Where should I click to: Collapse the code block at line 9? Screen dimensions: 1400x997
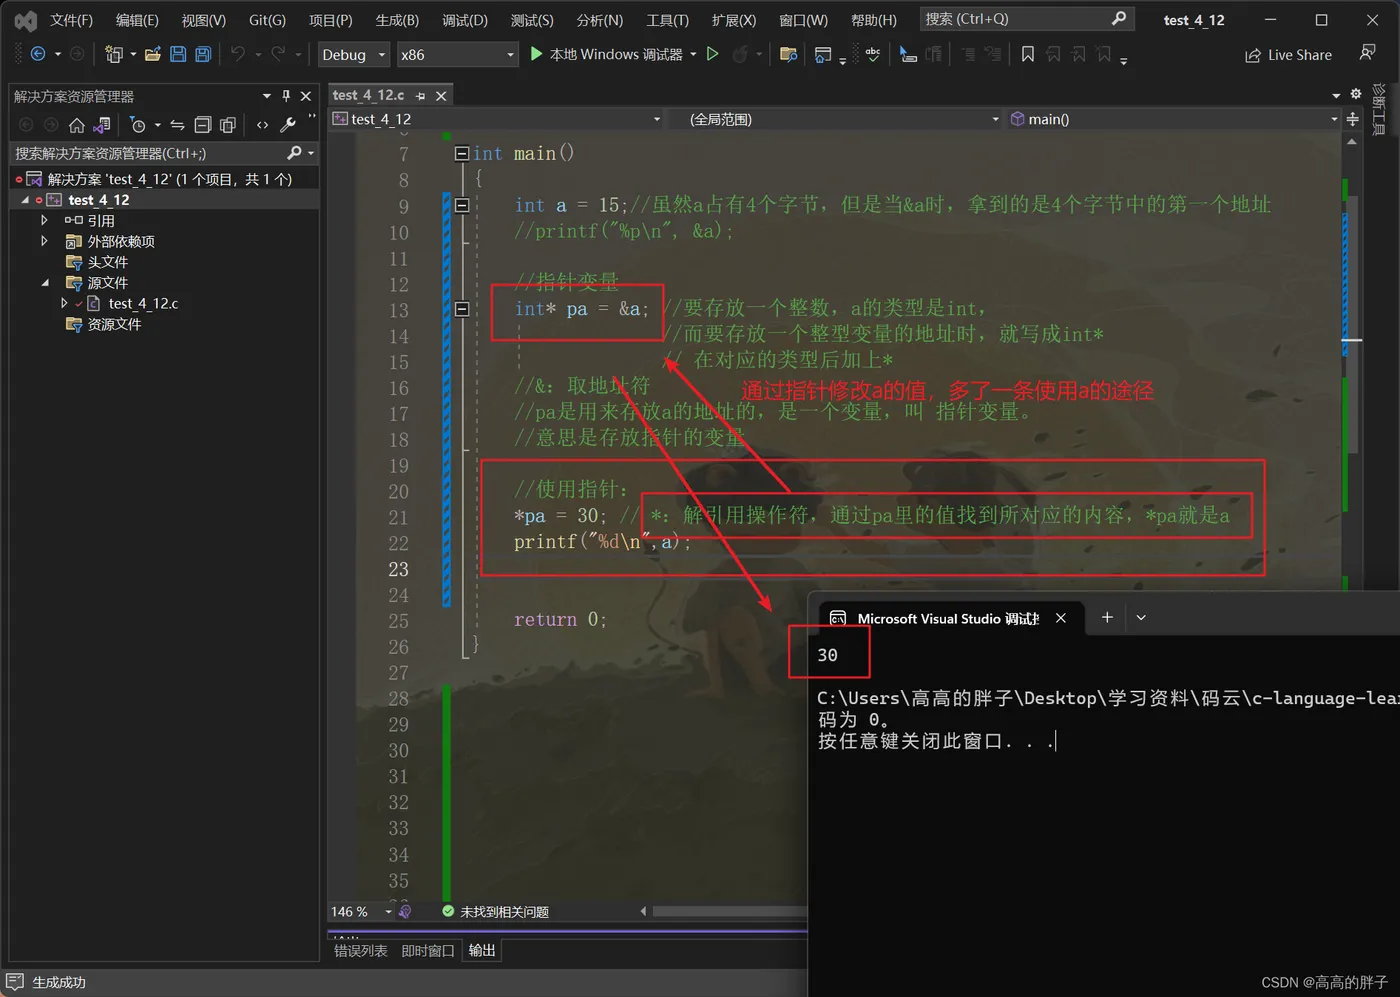(x=461, y=205)
